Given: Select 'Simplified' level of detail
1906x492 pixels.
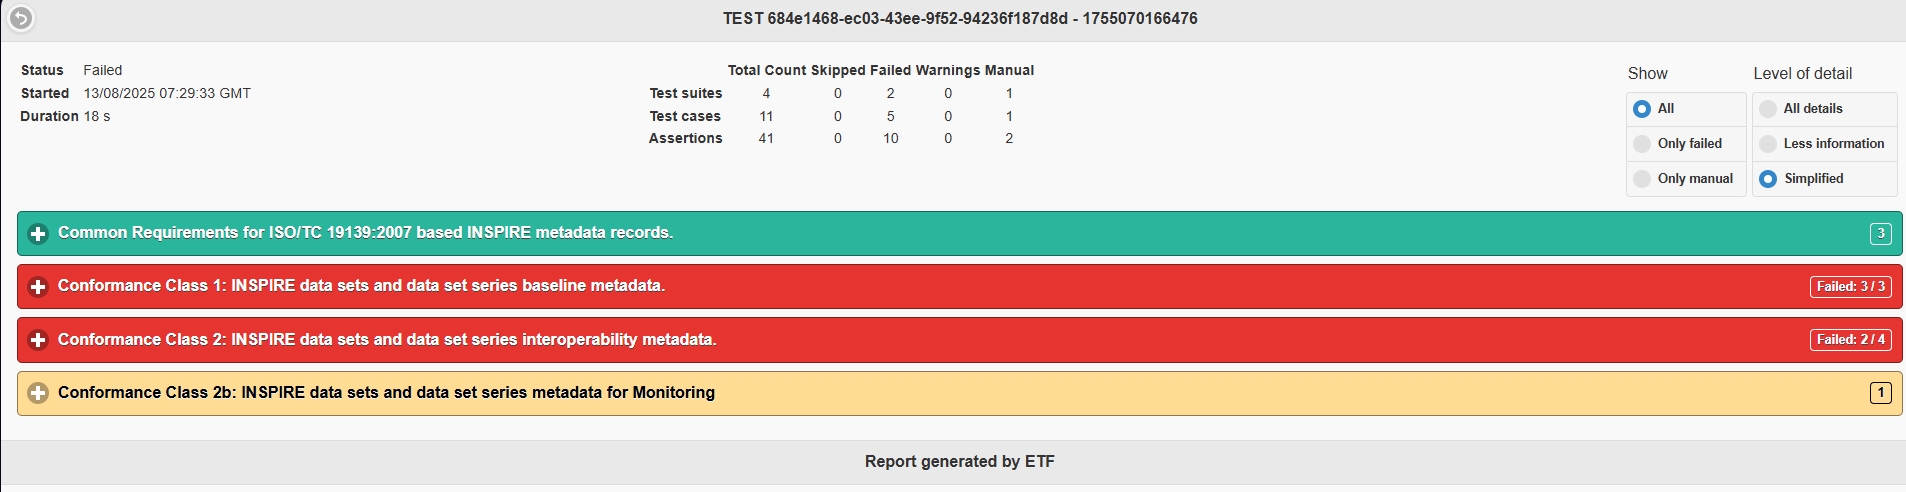Looking at the screenshot, I should click(x=1768, y=179).
